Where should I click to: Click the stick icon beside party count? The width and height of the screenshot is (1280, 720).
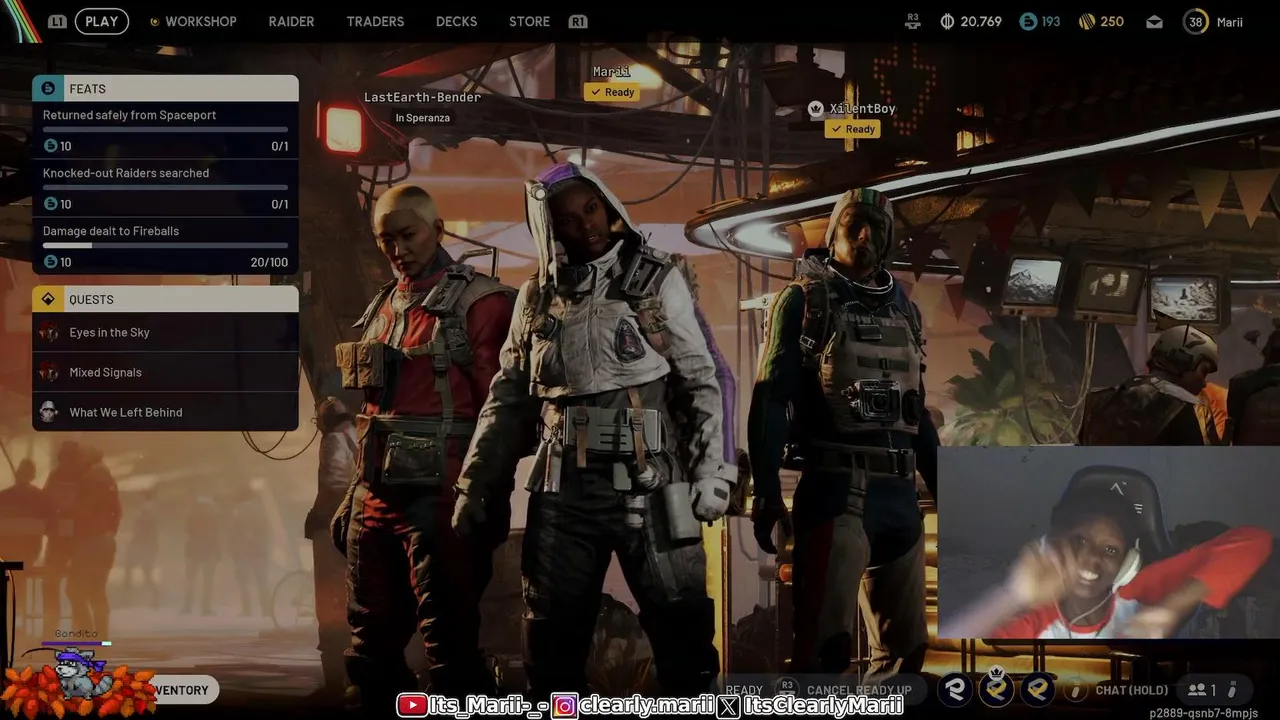pos(1233,689)
